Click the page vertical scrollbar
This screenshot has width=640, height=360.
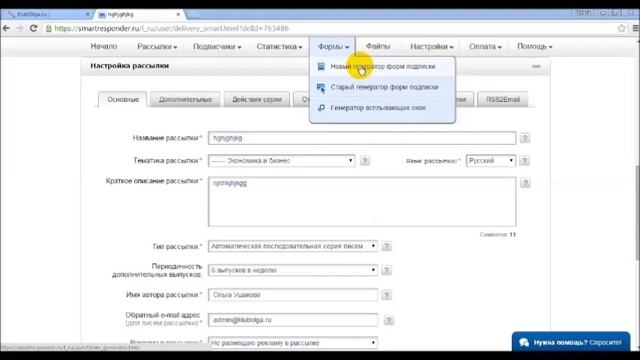click(x=637, y=212)
